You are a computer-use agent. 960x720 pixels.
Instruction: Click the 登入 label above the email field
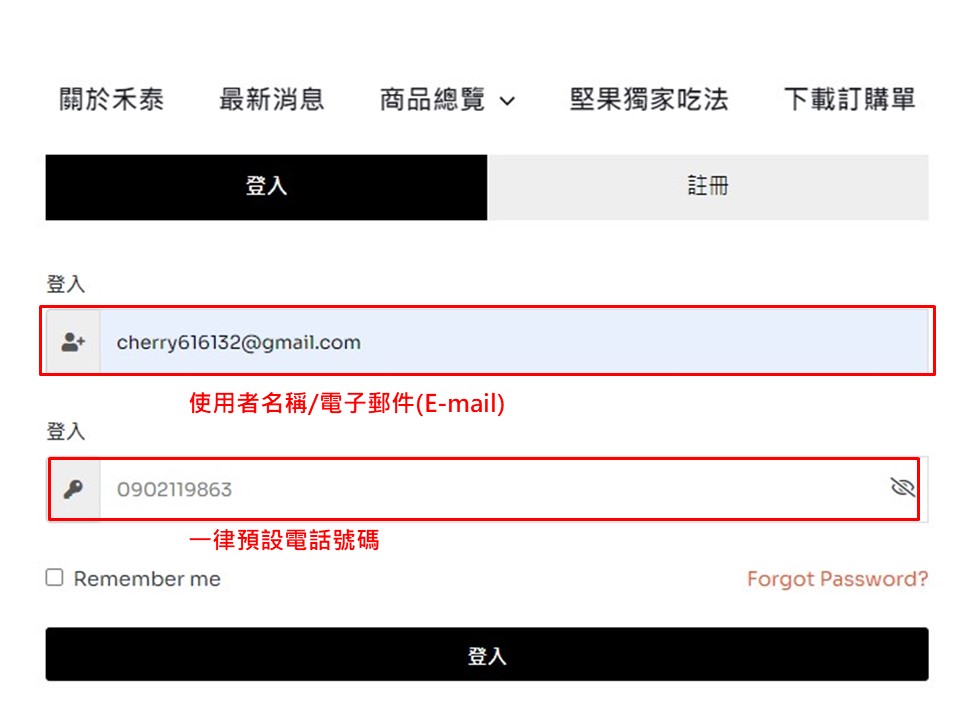point(66,285)
